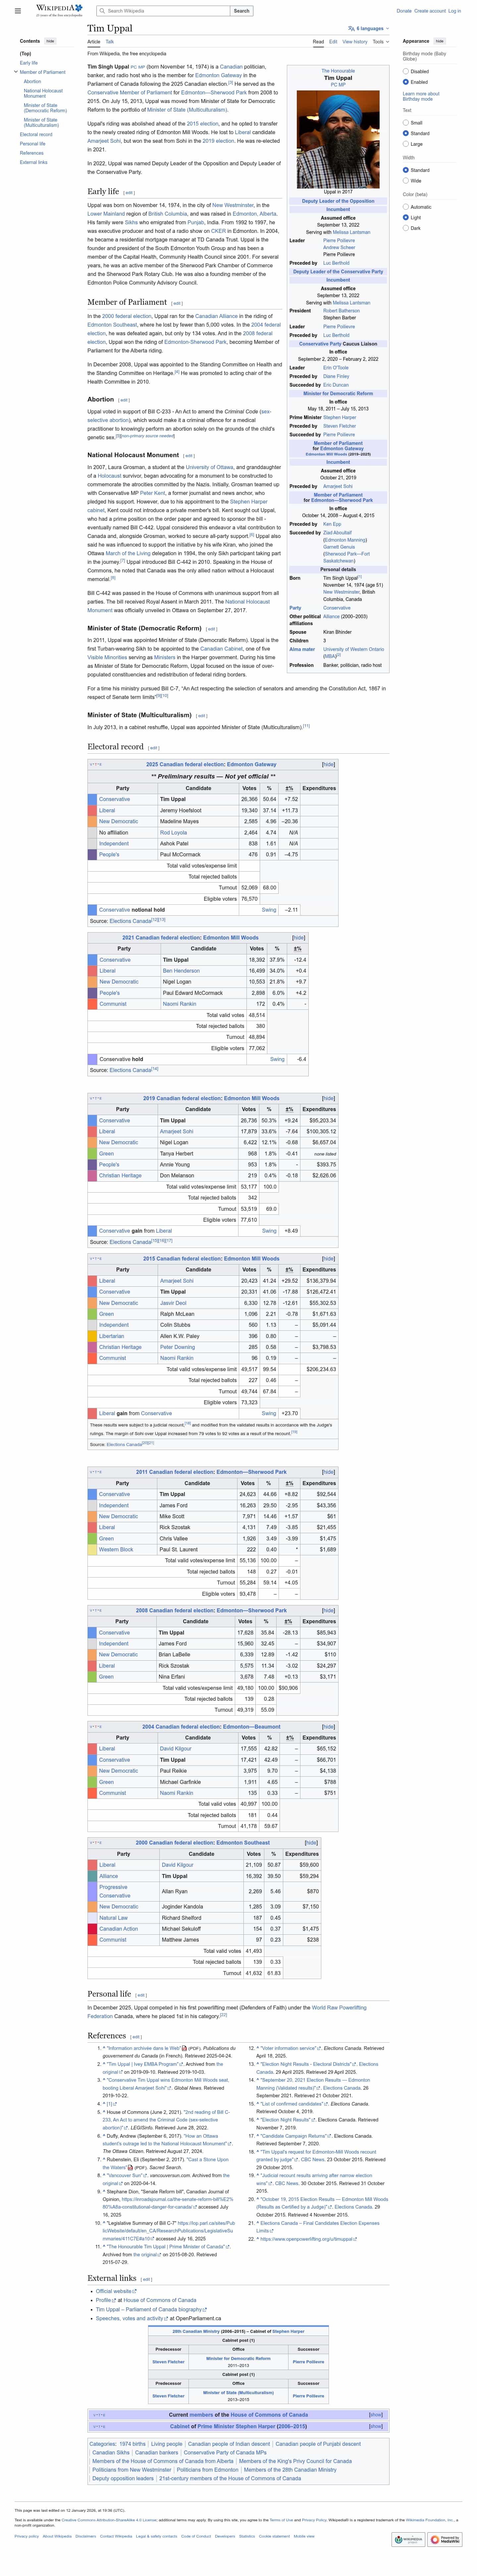The image size is (477, 2576).
Task: Click the Search button
Action: pos(242,11)
